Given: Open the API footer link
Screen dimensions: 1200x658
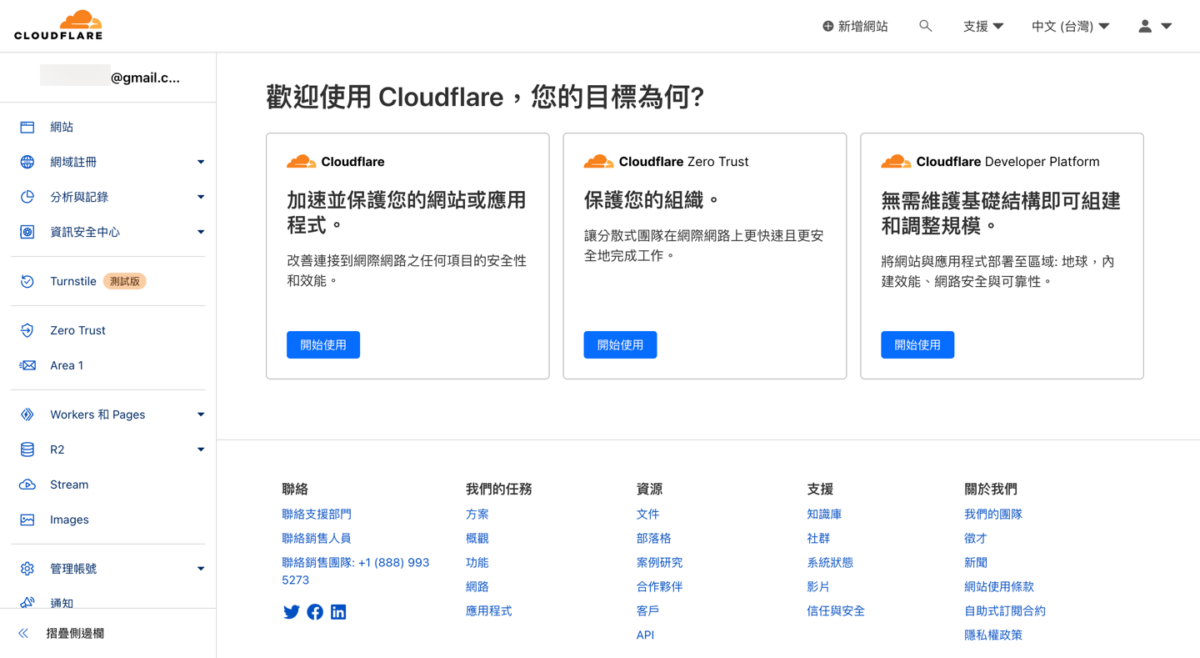Looking at the screenshot, I should (x=646, y=635).
